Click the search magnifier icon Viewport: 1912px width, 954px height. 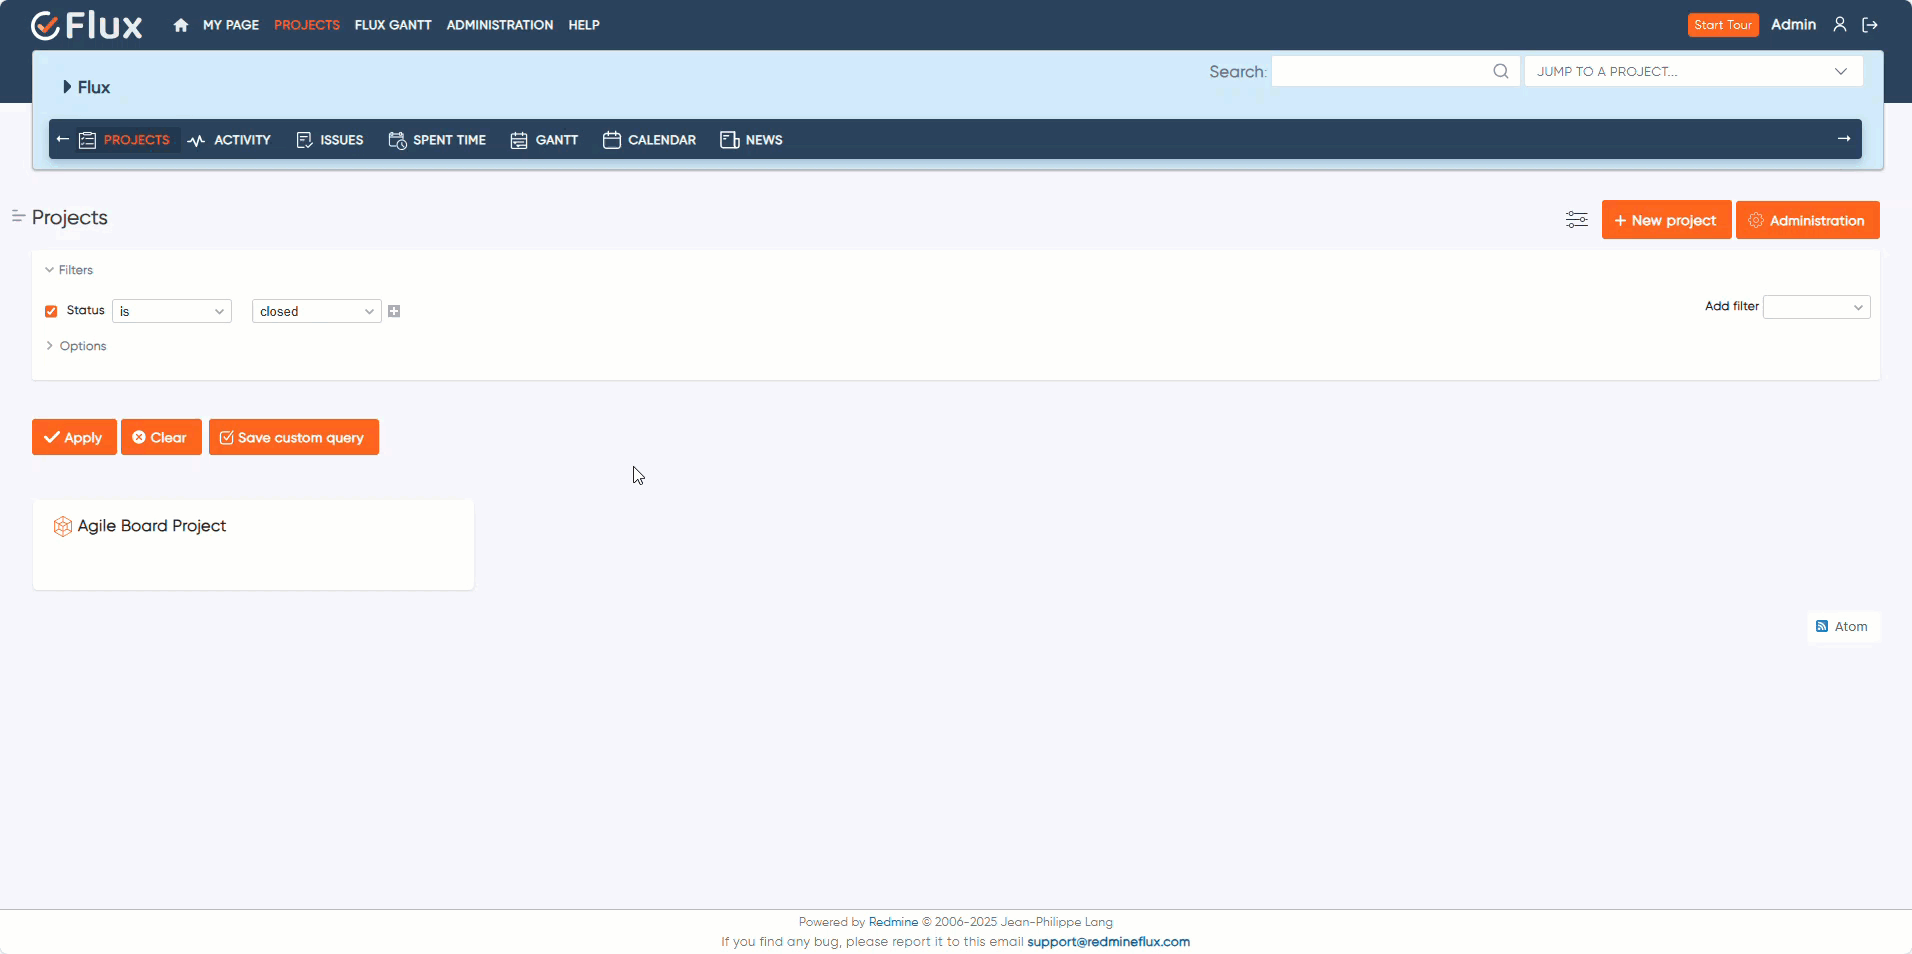point(1500,71)
